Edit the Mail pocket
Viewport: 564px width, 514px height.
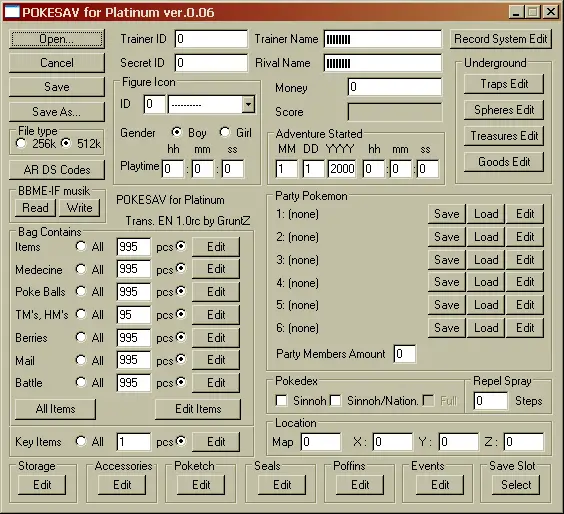click(216, 360)
